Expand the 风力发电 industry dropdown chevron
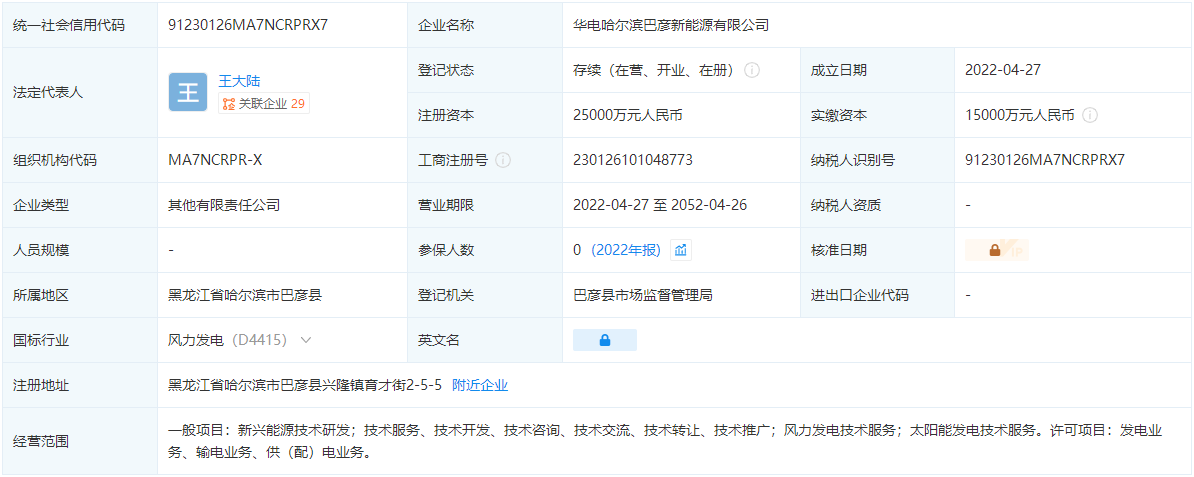This screenshot has width=1194, height=477. pos(306,340)
